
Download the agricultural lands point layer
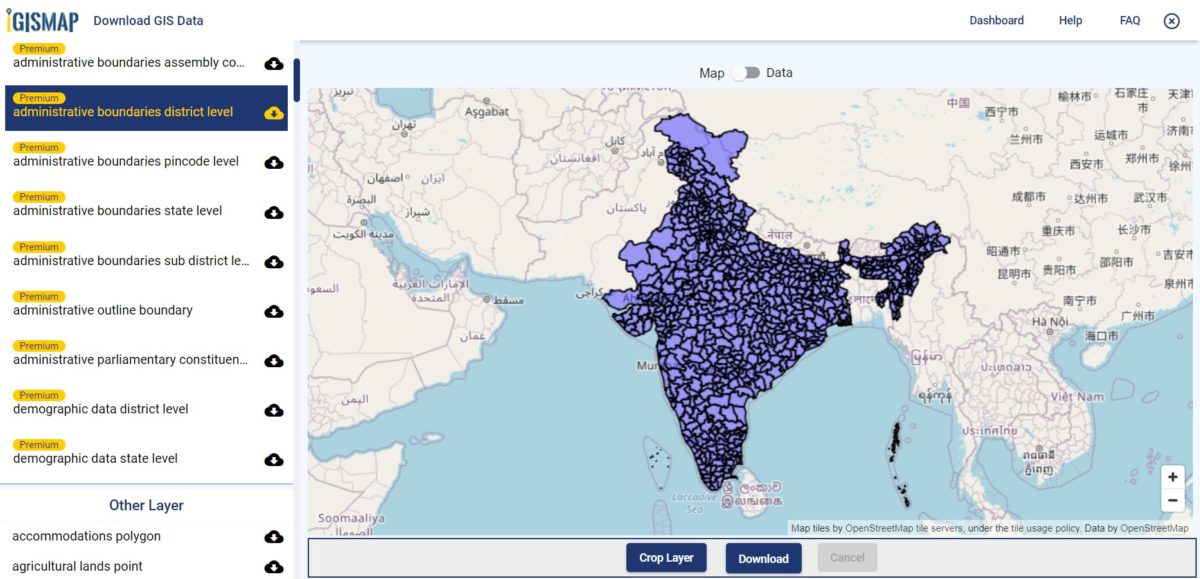pyautogui.click(x=274, y=565)
